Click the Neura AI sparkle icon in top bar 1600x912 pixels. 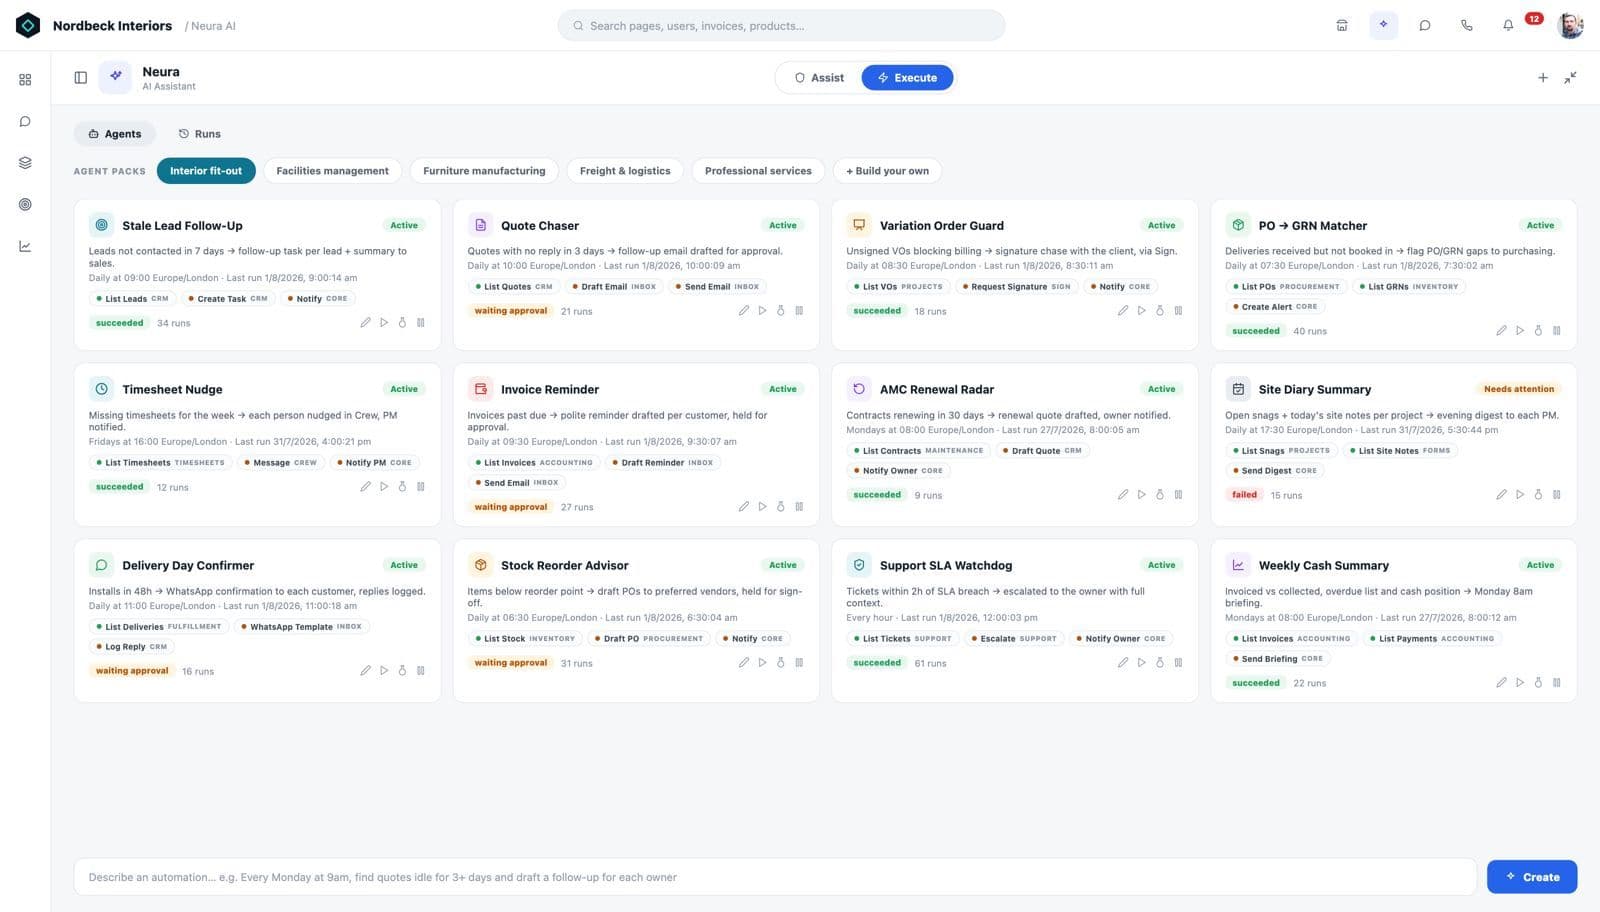tap(1383, 25)
